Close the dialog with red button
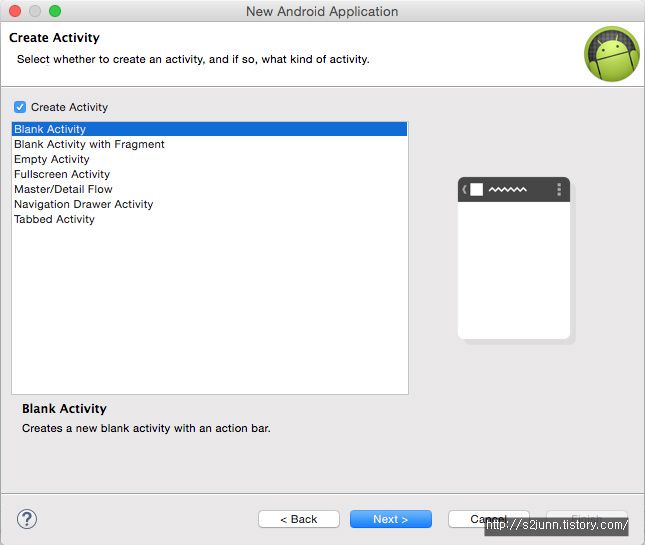The width and height of the screenshot is (645, 545). click(x=15, y=11)
